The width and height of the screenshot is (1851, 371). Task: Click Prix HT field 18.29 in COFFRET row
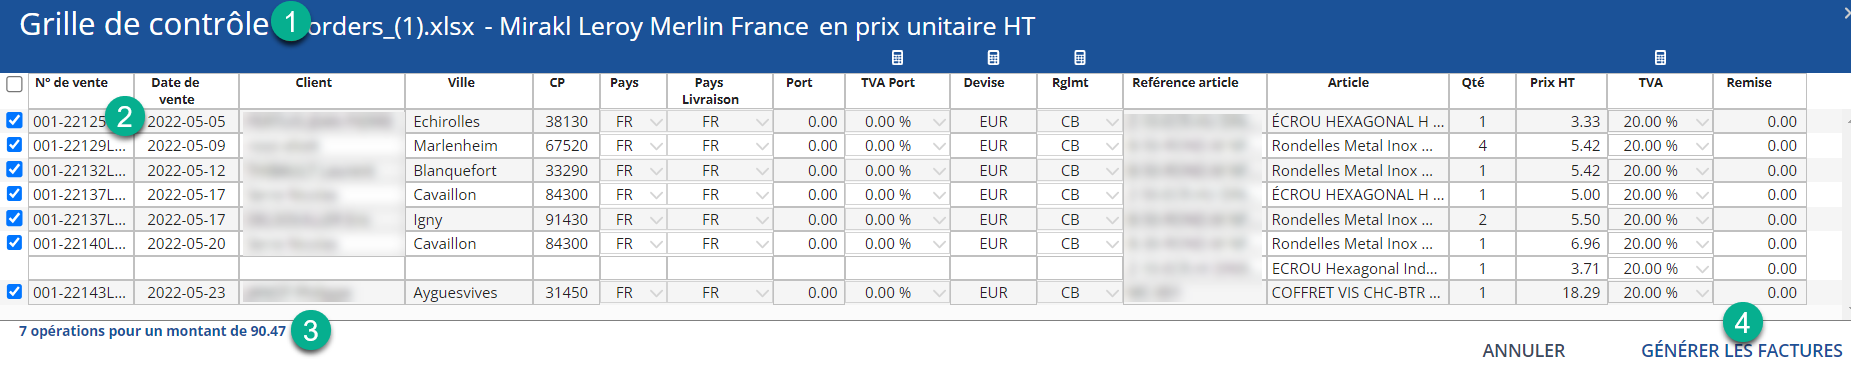1561,293
